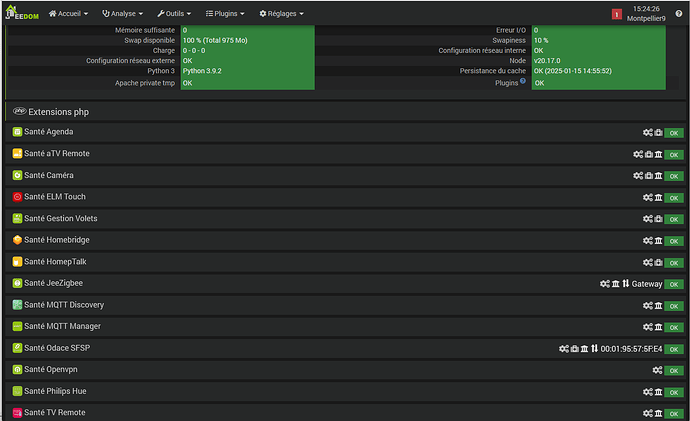Click the Montpellier9 name under the clock
Screen dimensions: 690x421
click(646, 18)
